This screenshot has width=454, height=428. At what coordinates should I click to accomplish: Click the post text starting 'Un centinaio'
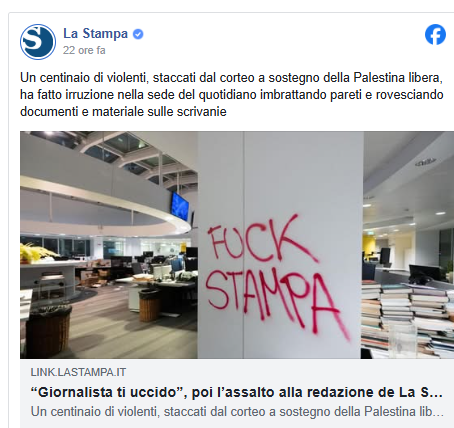[232, 95]
